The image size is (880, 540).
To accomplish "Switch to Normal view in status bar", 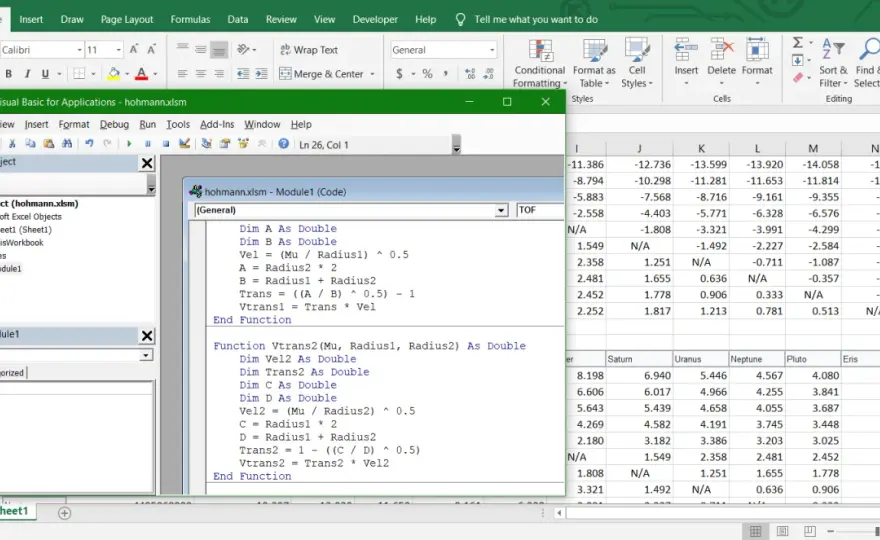I will [x=755, y=531].
